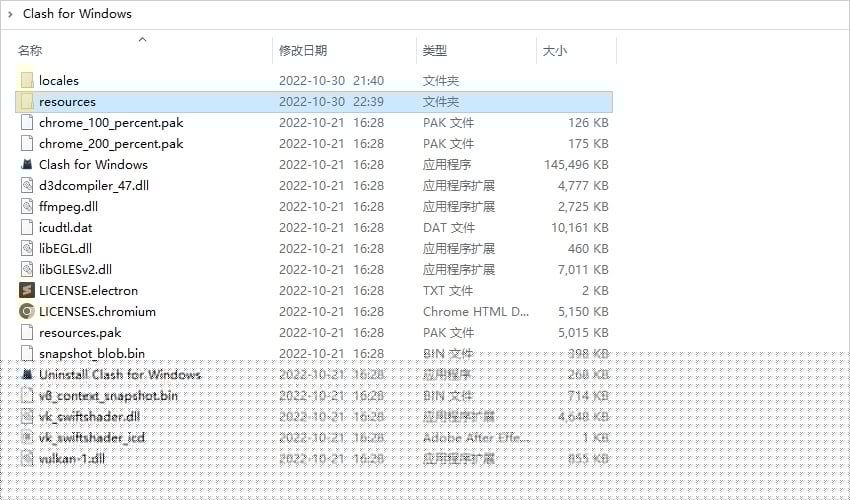Select the Uninstall Clash for Windows name

(120, 374)
